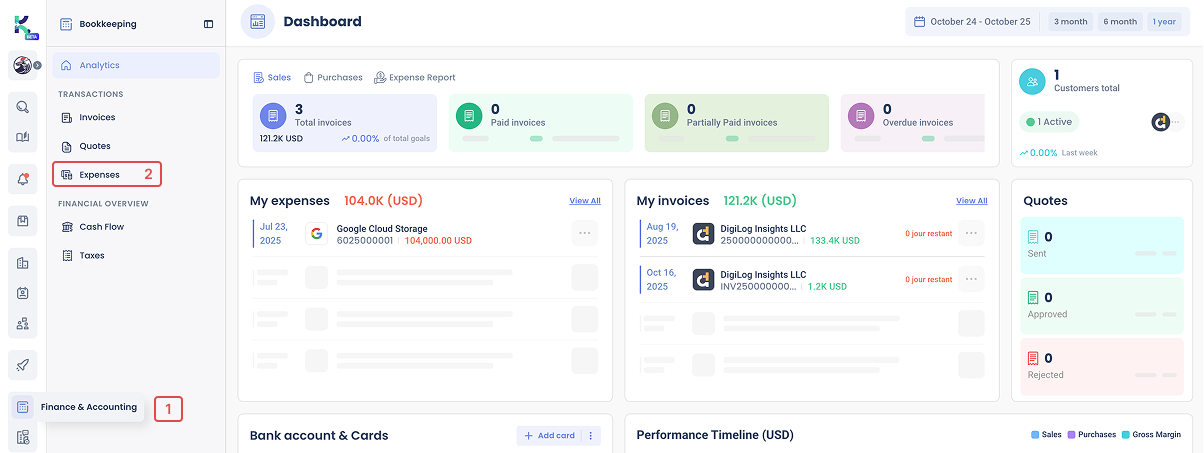Select the 3 month range
This screenshot has height=453, width=1204.
pos(1070,21)
